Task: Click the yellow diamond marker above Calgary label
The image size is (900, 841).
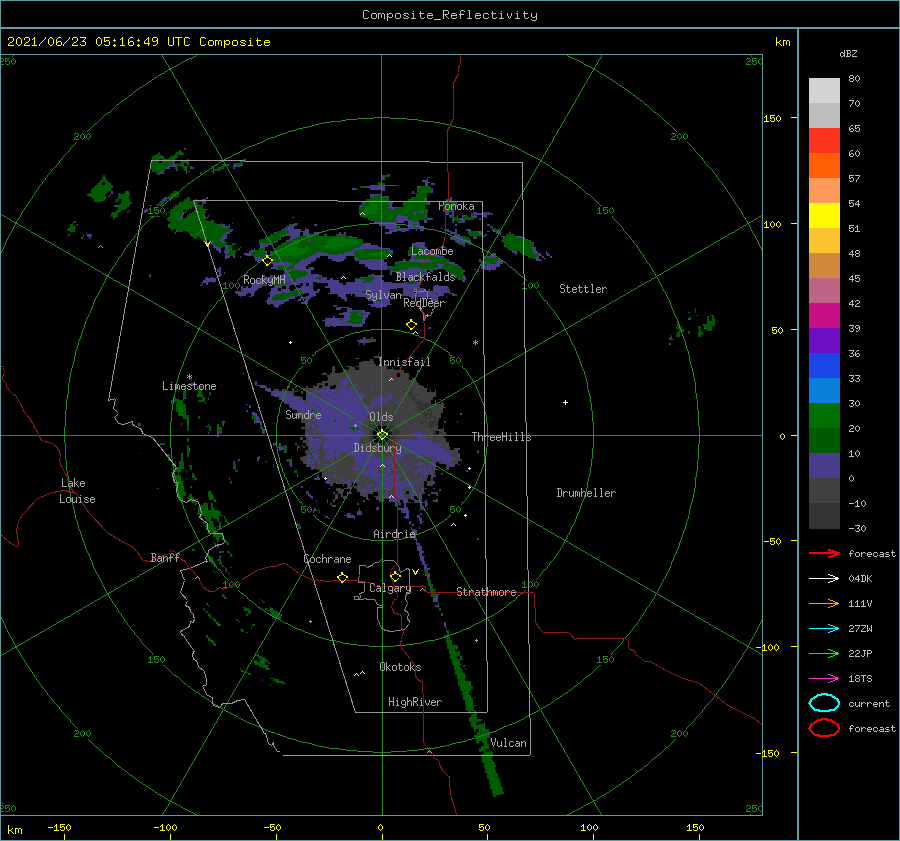Action: coord(395,576)
